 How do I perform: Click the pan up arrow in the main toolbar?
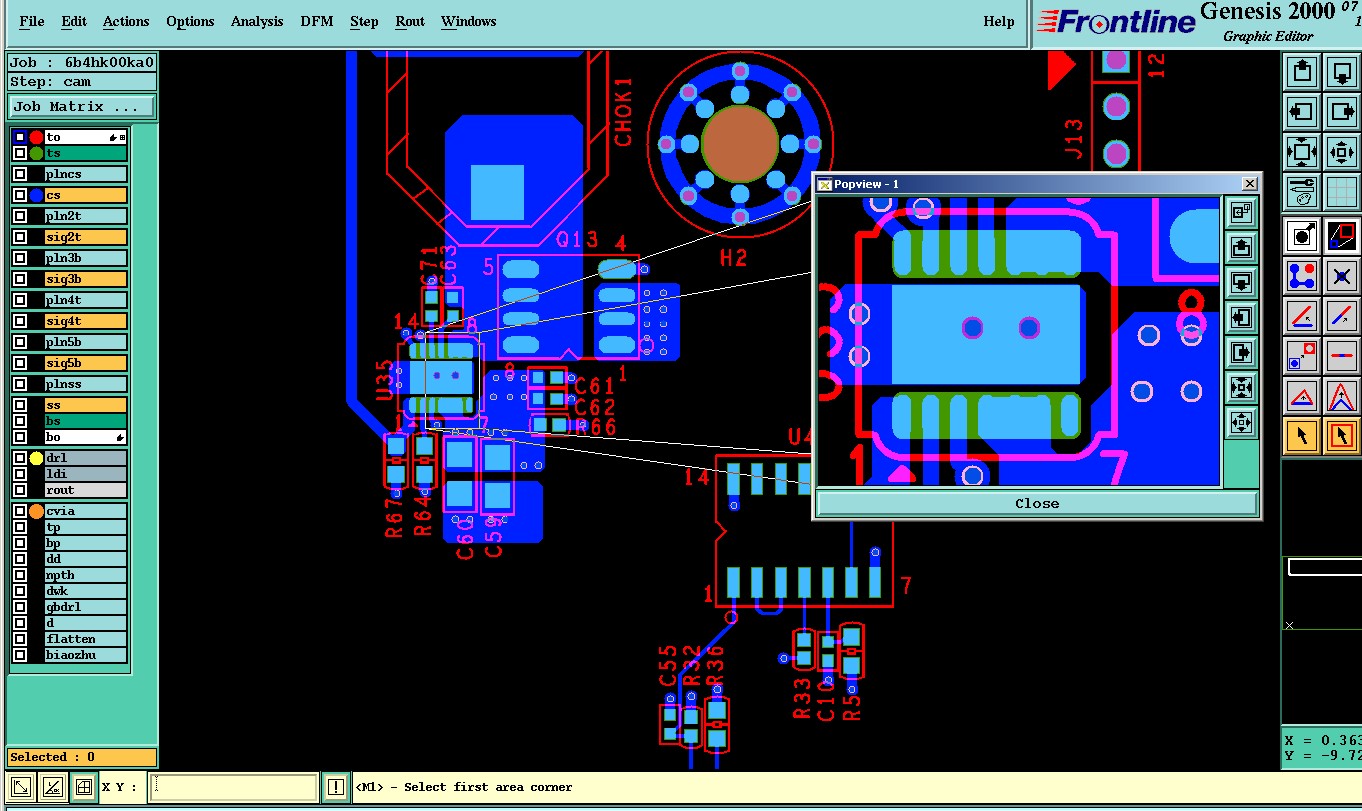1302,72
